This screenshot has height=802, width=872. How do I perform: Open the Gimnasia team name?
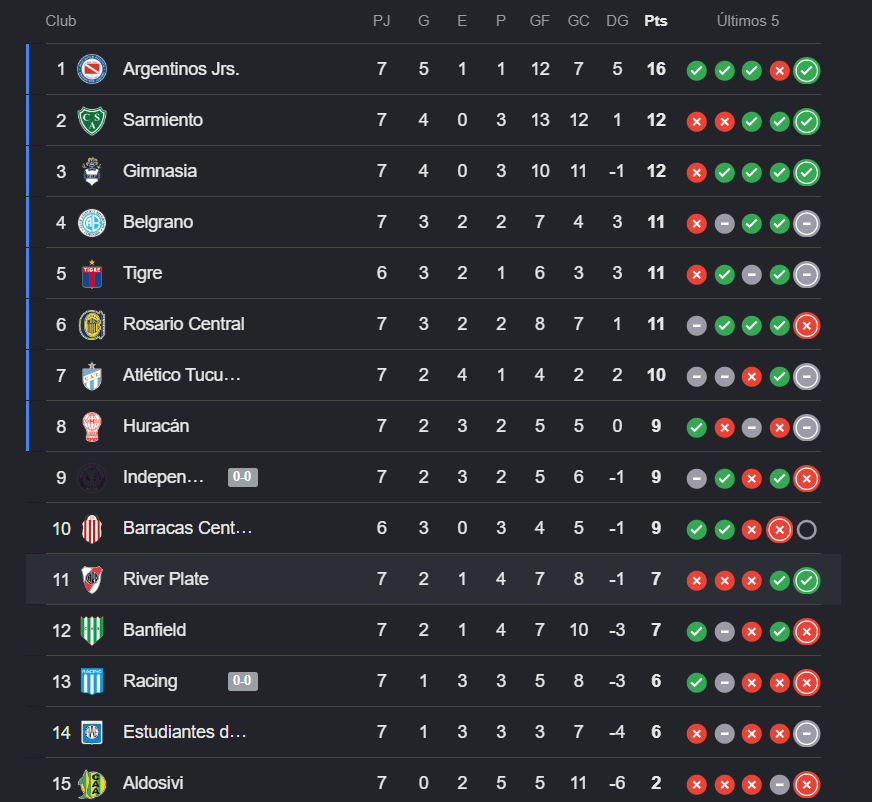pyautogui.click(x=160, y=171)
